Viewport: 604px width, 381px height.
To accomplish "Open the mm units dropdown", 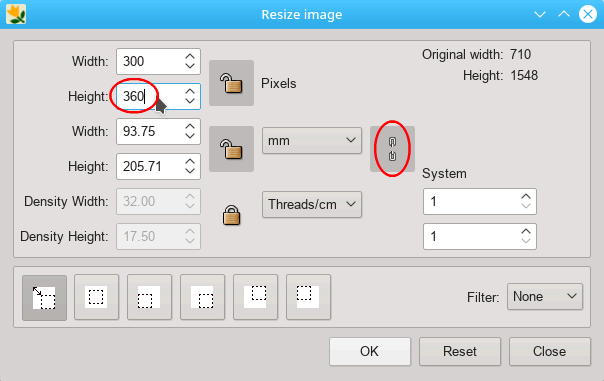I will (312, 141).
